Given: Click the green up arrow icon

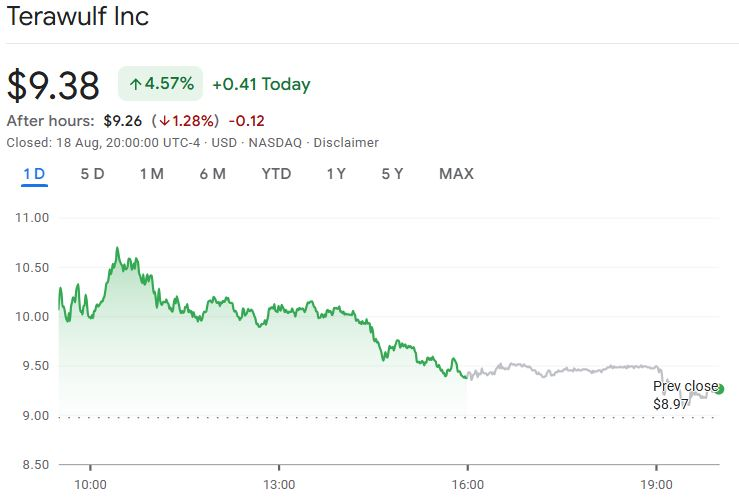Looking at the screenshot, I should (x=135, y=85).
